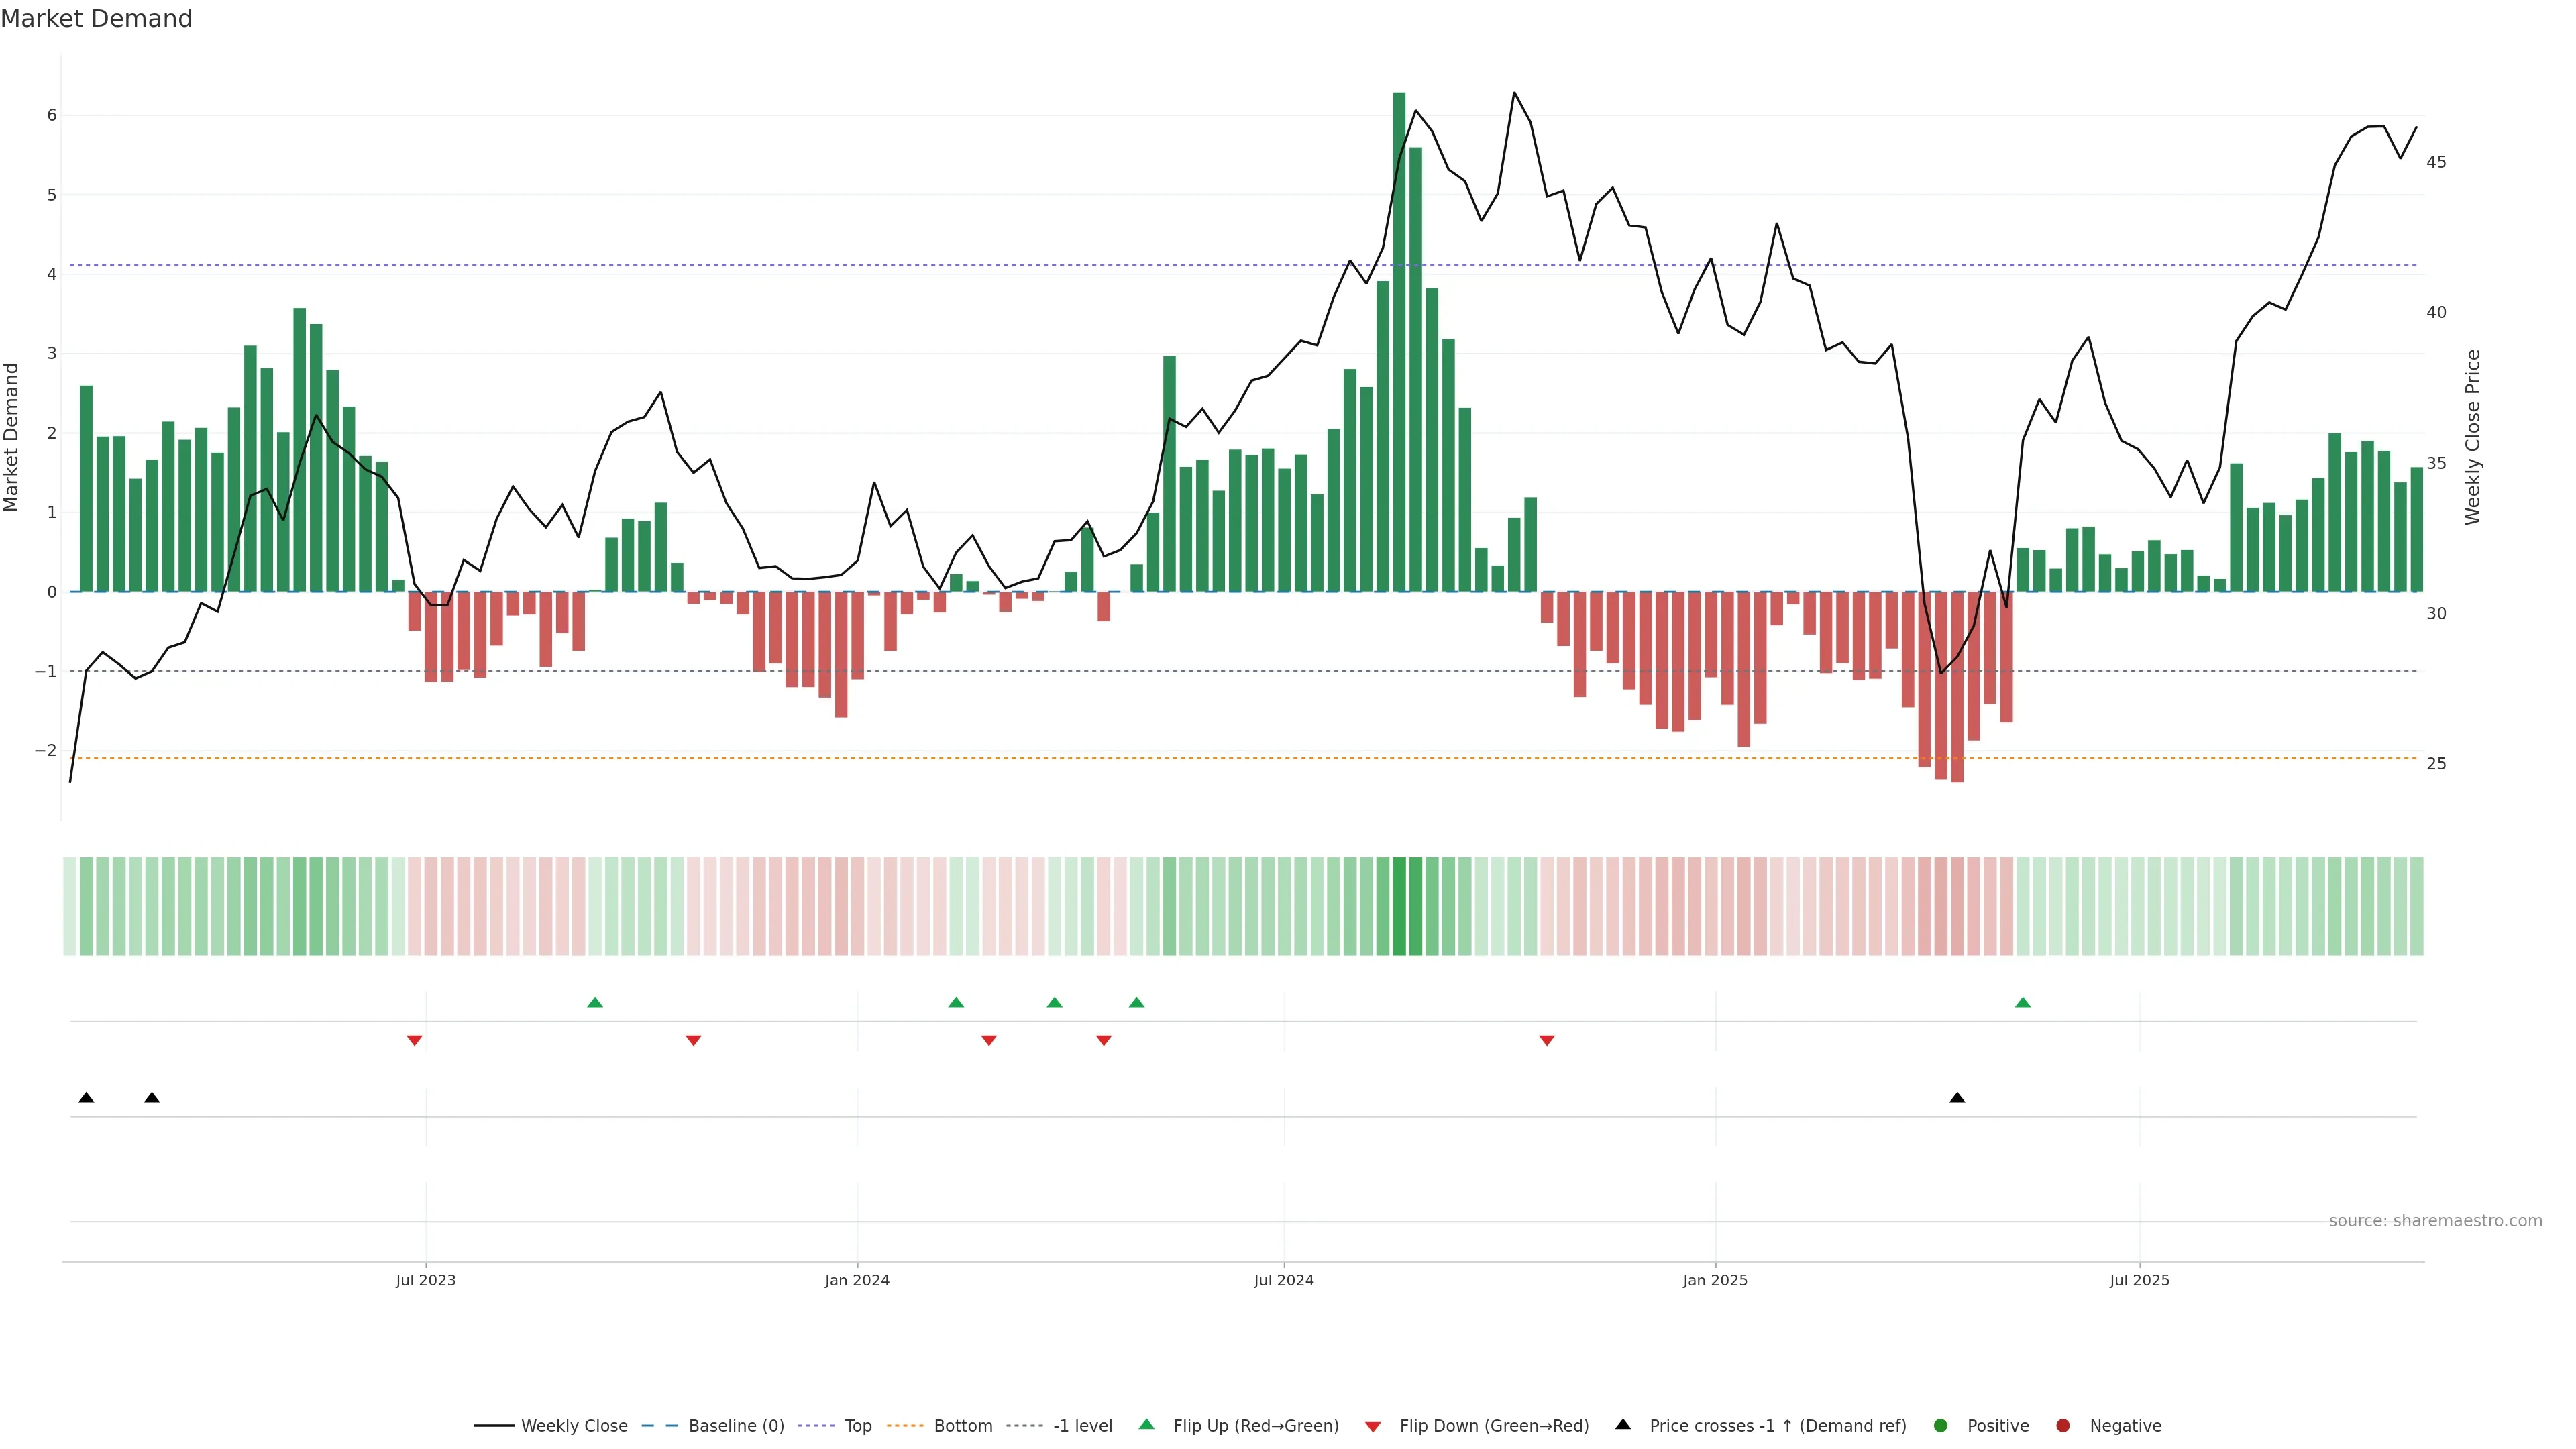Click the Market Demand chart title

(x=96, y=19)
